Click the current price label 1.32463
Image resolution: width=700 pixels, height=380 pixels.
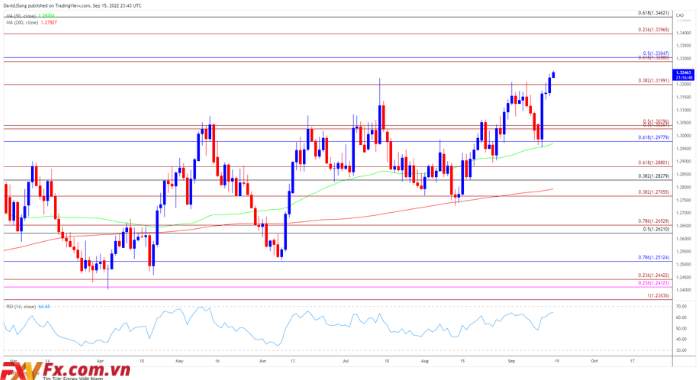(x=683, y=72)
